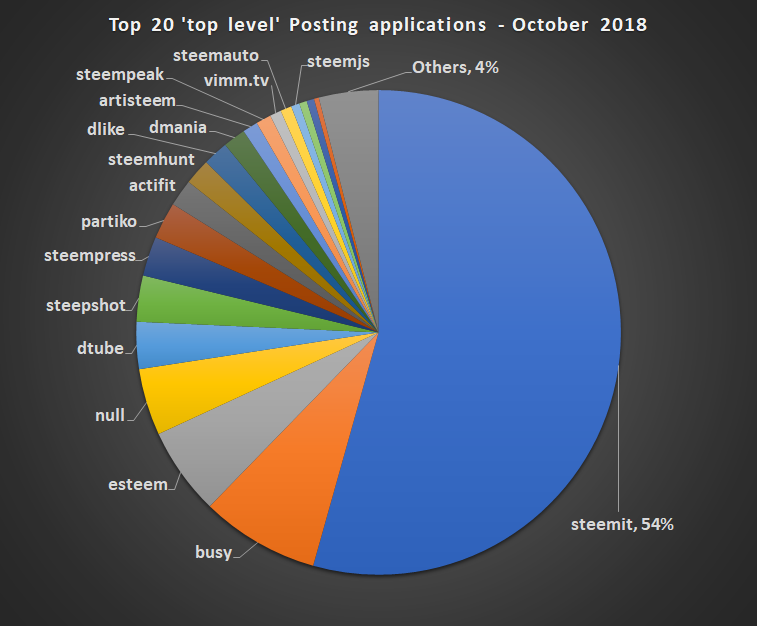Click the 'vimm.tv' data label
The height and width of the screenshot is (626, 757).
point(236,81)
